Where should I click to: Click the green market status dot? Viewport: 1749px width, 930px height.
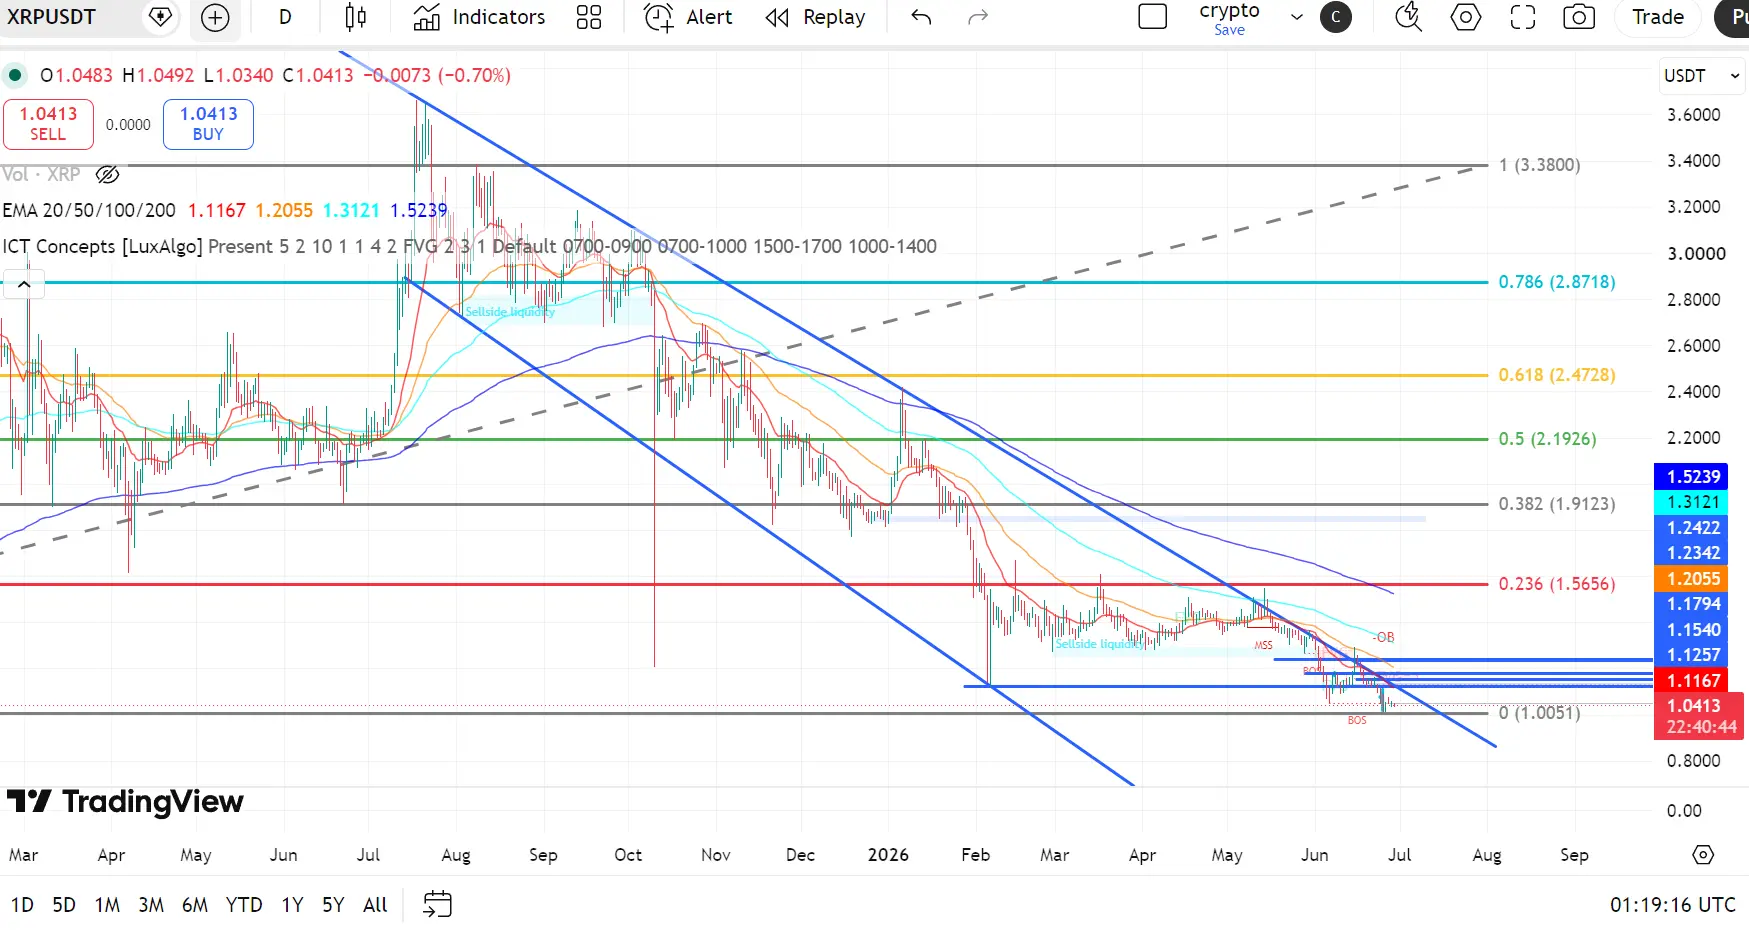(x=15, y=75)
